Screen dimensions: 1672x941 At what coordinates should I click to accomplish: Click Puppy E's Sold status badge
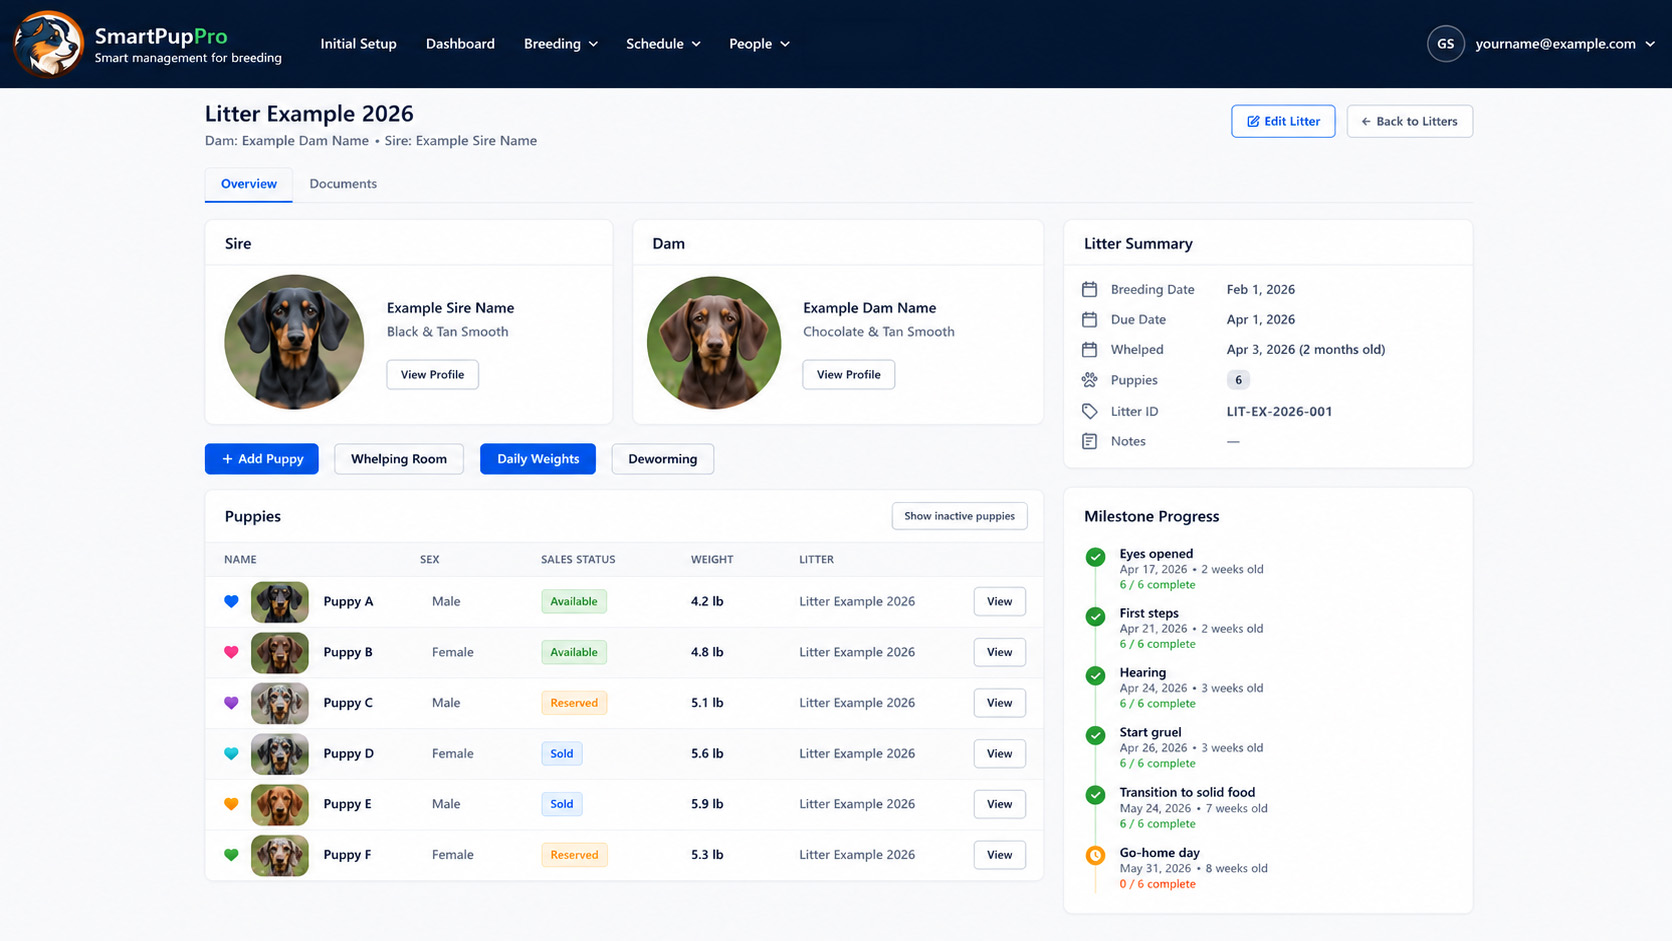[x=562, y=804]
